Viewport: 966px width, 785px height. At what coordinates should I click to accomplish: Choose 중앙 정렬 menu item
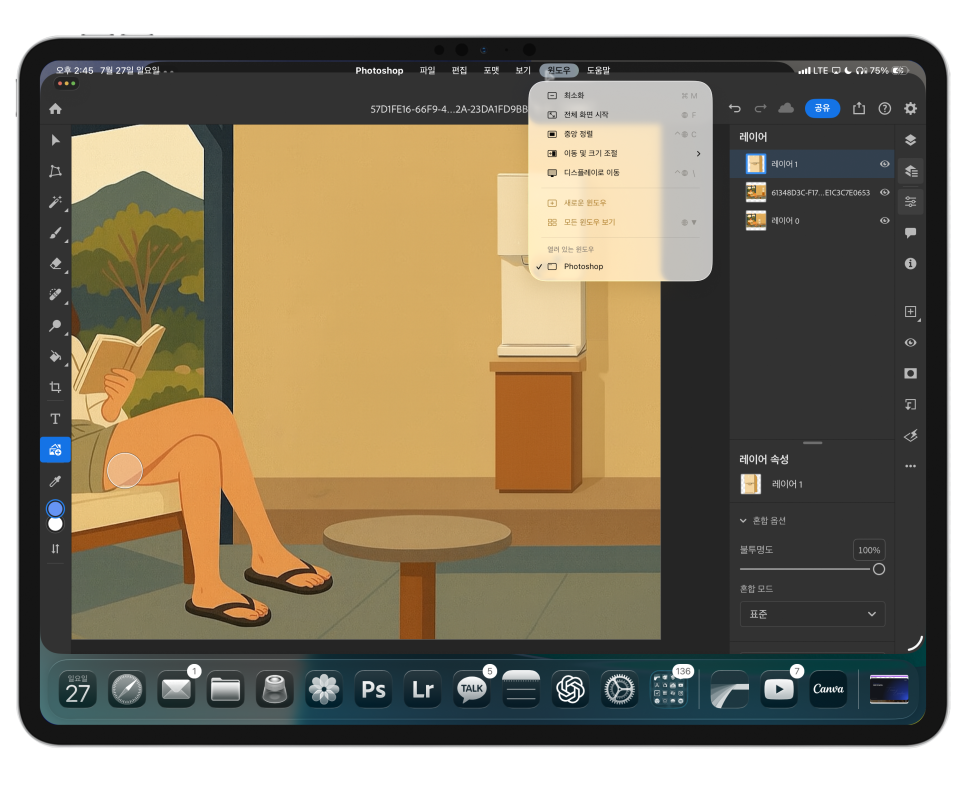click(620, 134)
